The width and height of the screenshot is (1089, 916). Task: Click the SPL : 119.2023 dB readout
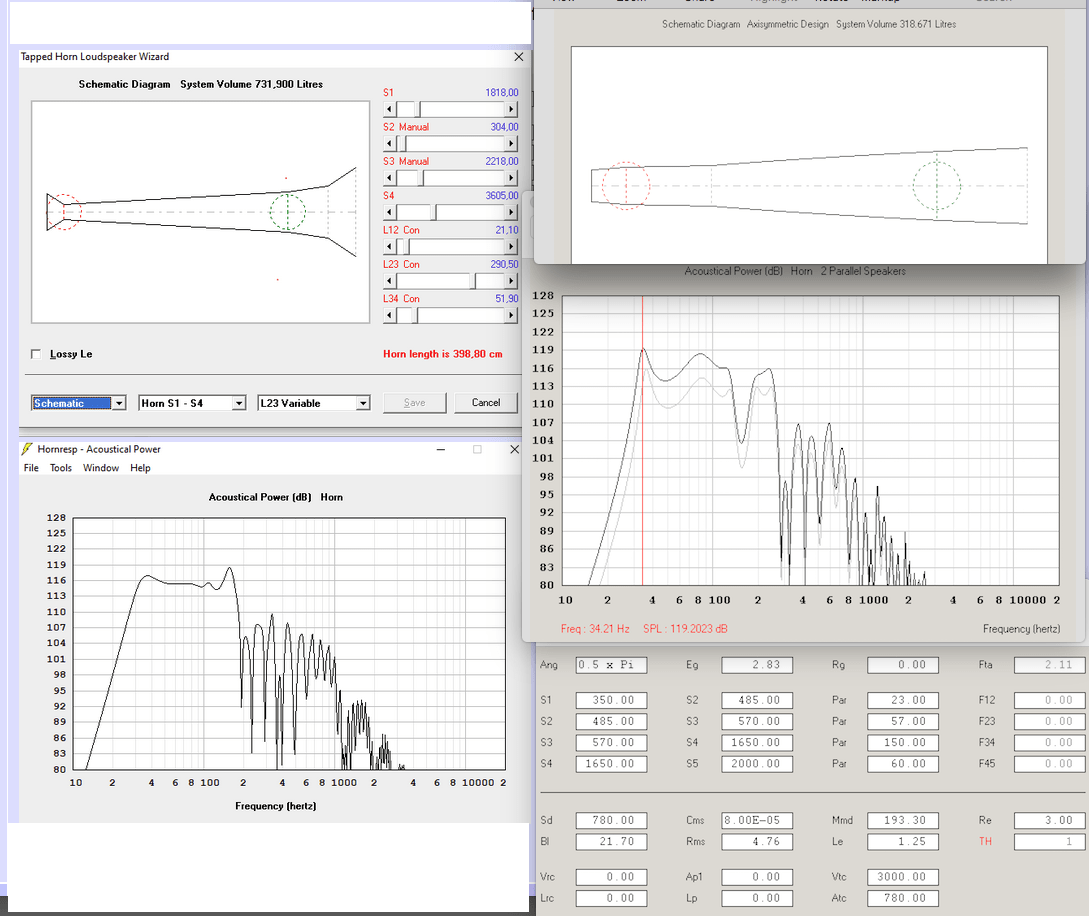coord(685,629)
